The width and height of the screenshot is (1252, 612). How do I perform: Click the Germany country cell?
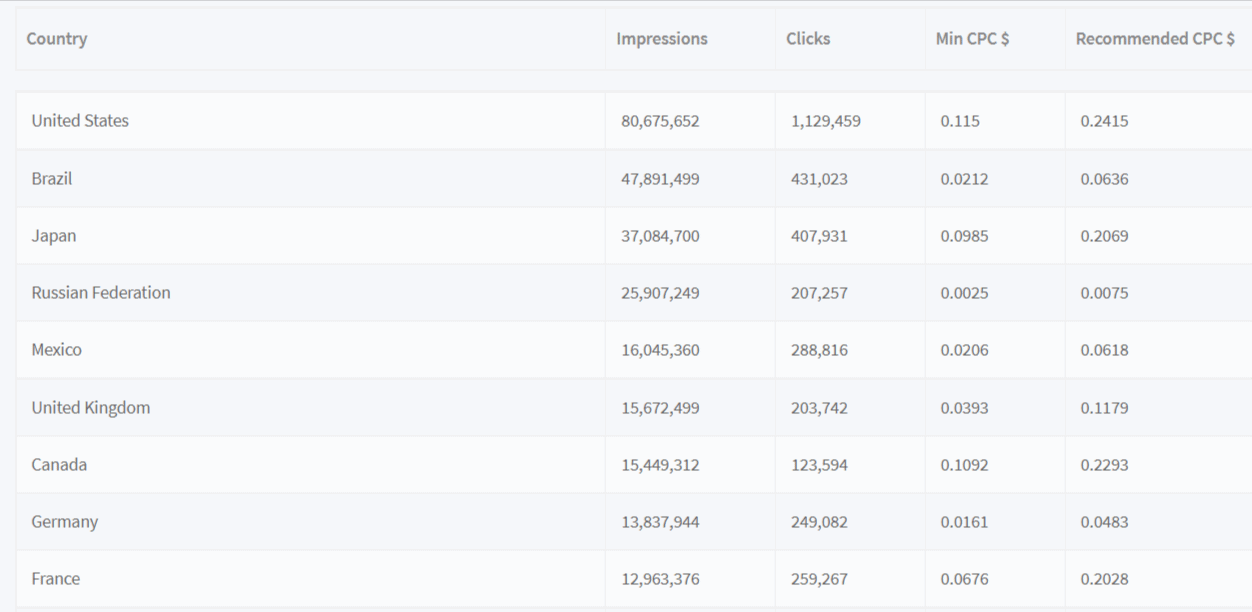click(65, 521)
